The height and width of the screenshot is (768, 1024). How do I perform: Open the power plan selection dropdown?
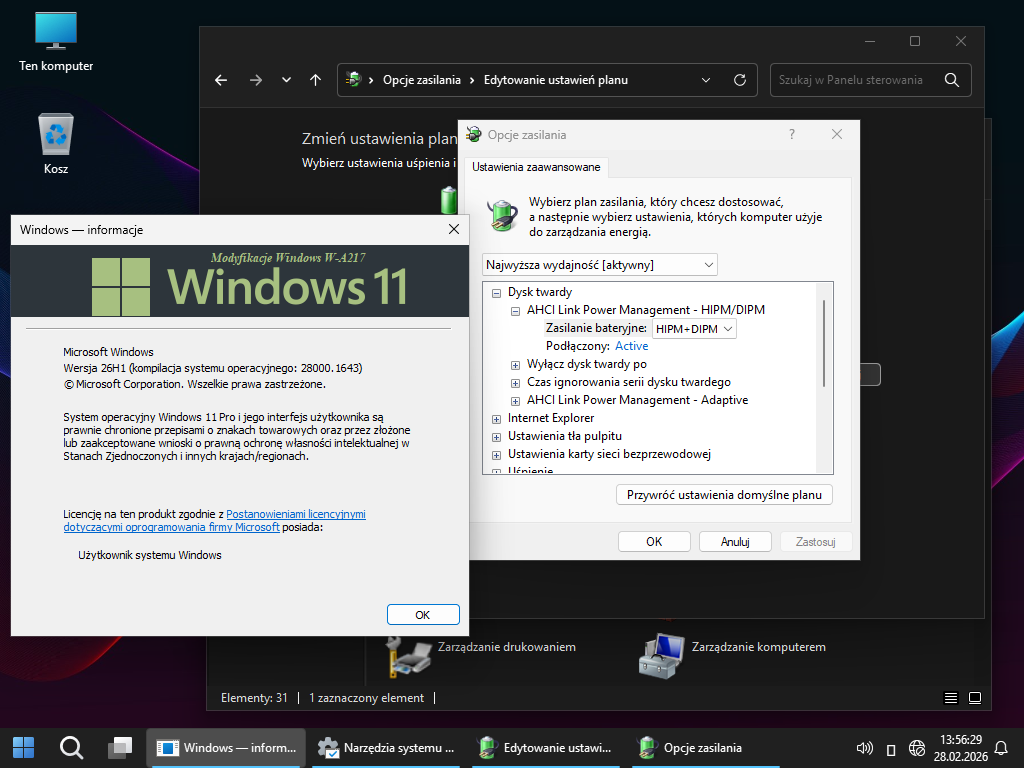pos(599,264)
